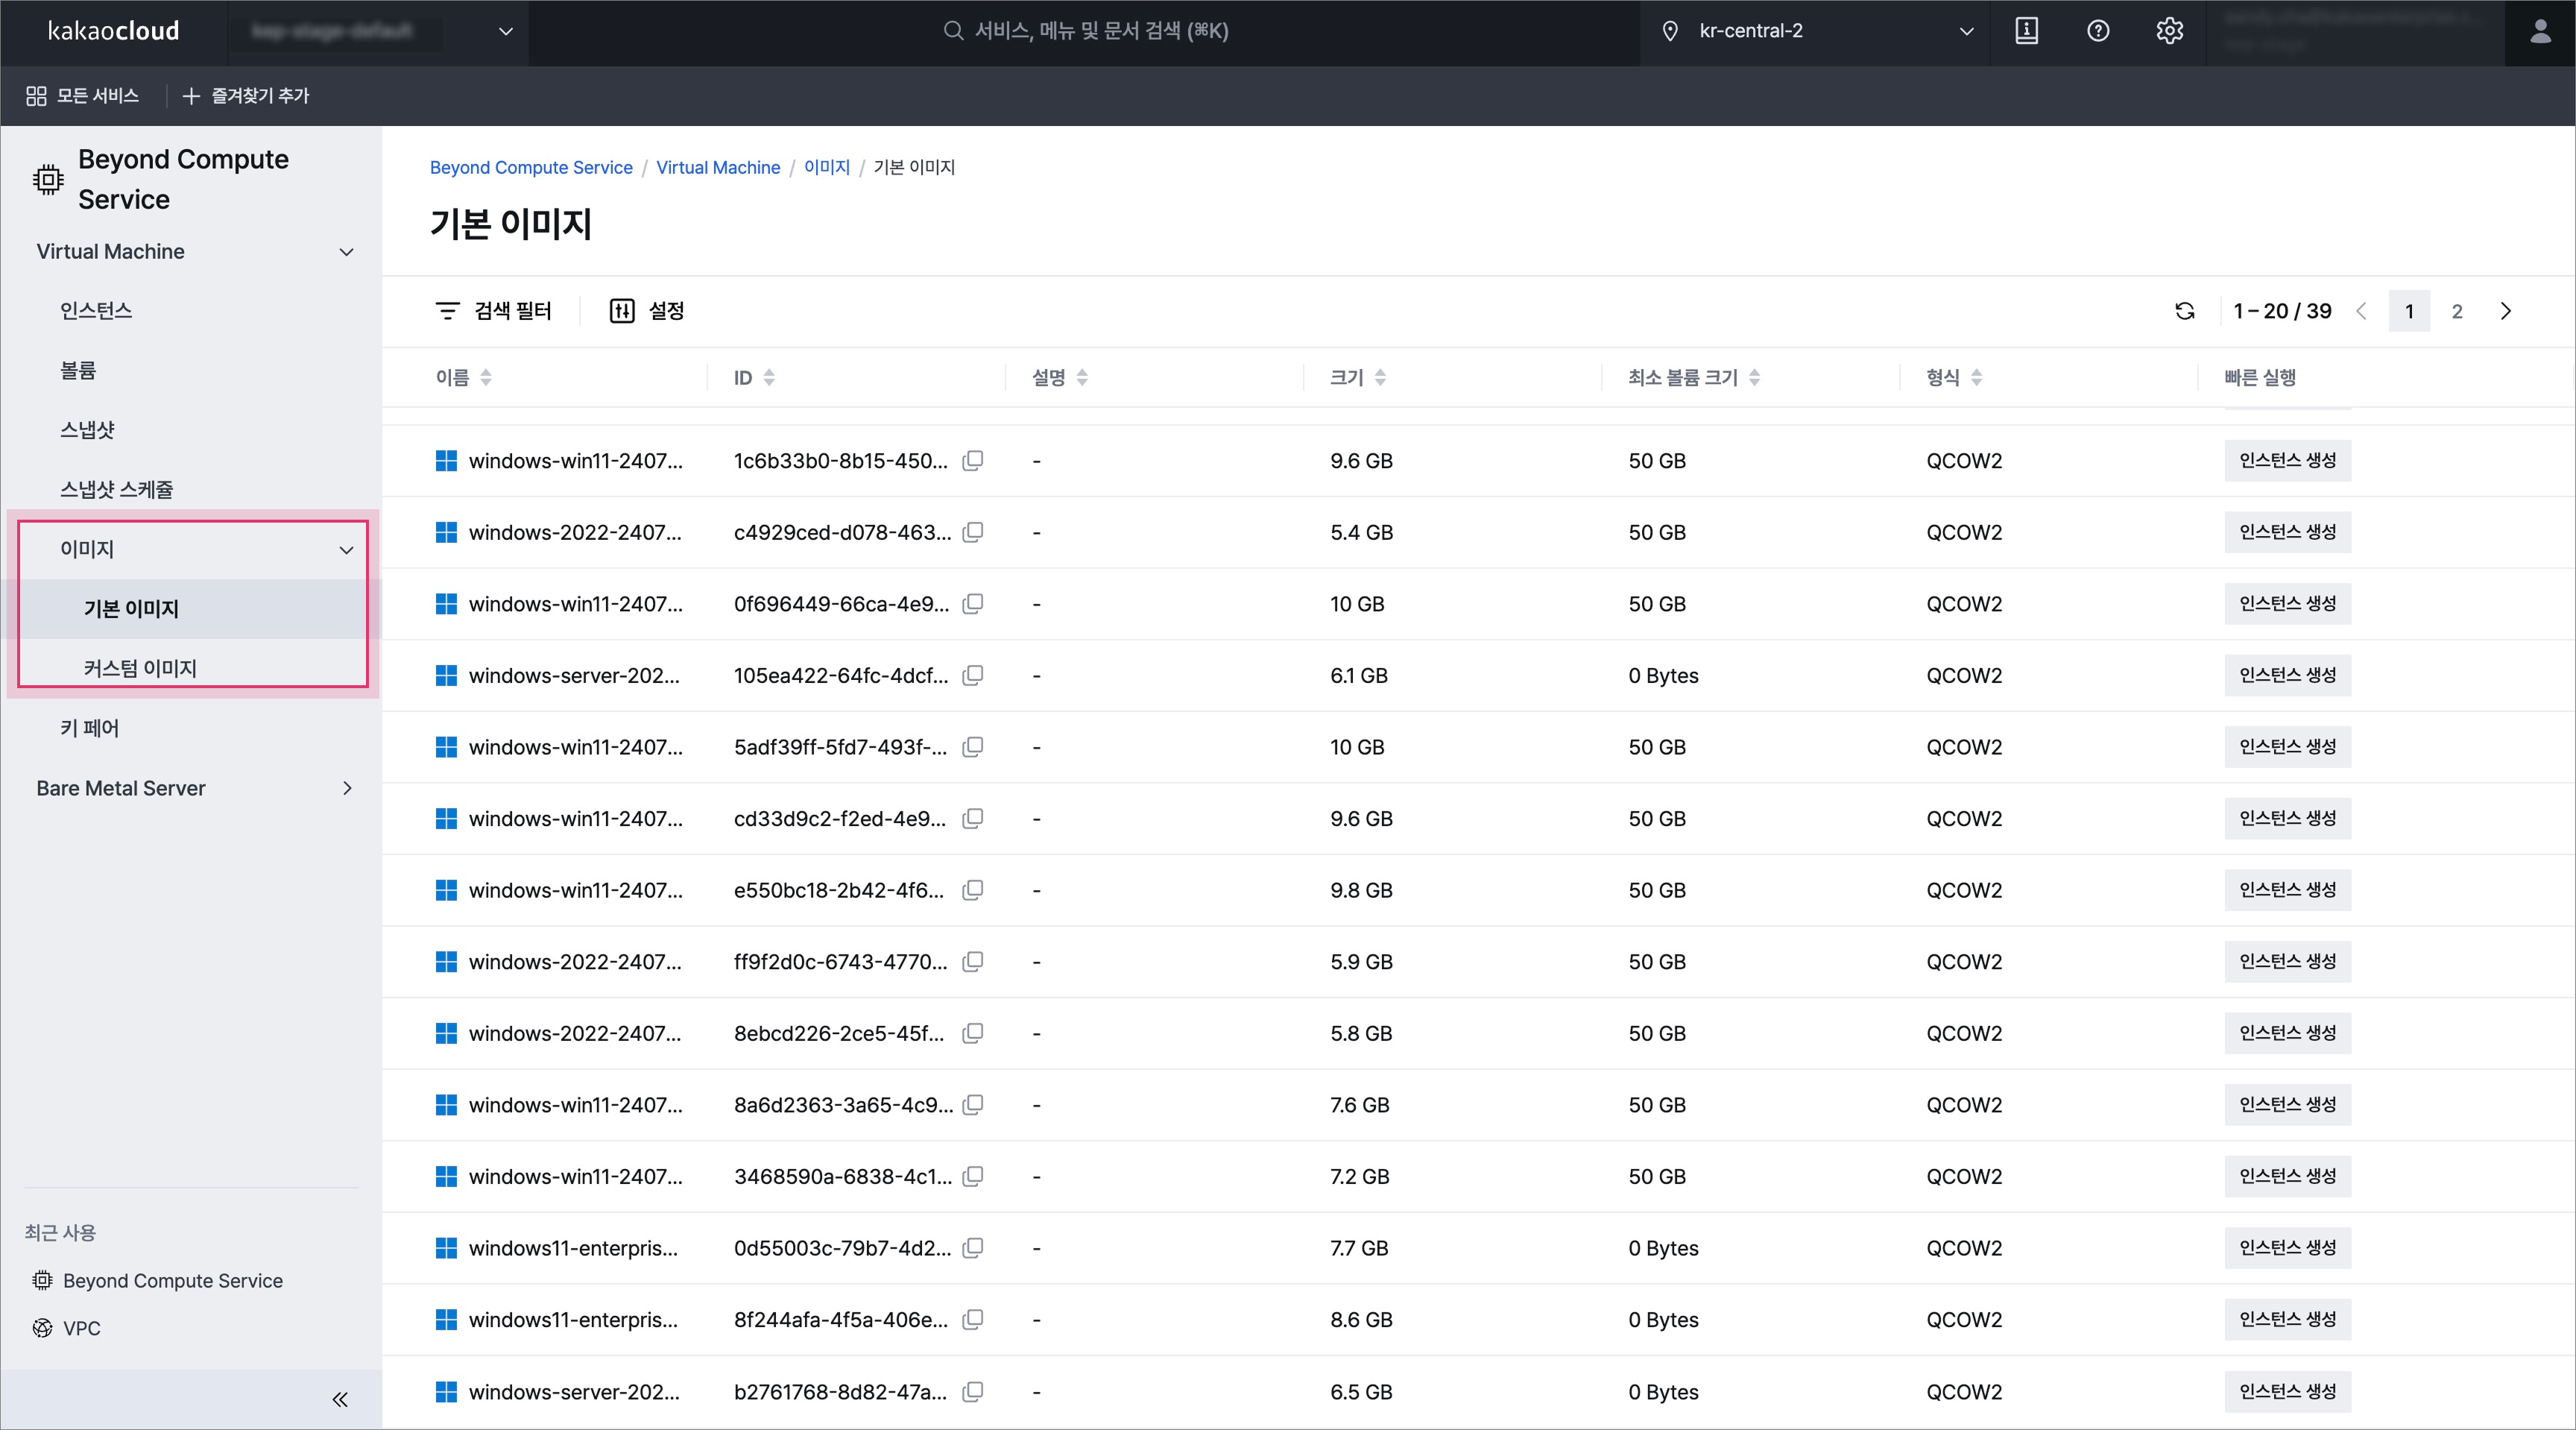Collapse the sidebar with double chevron icon
Viewport: 2576px width, 1430px height.
(x=340, y=1399)
